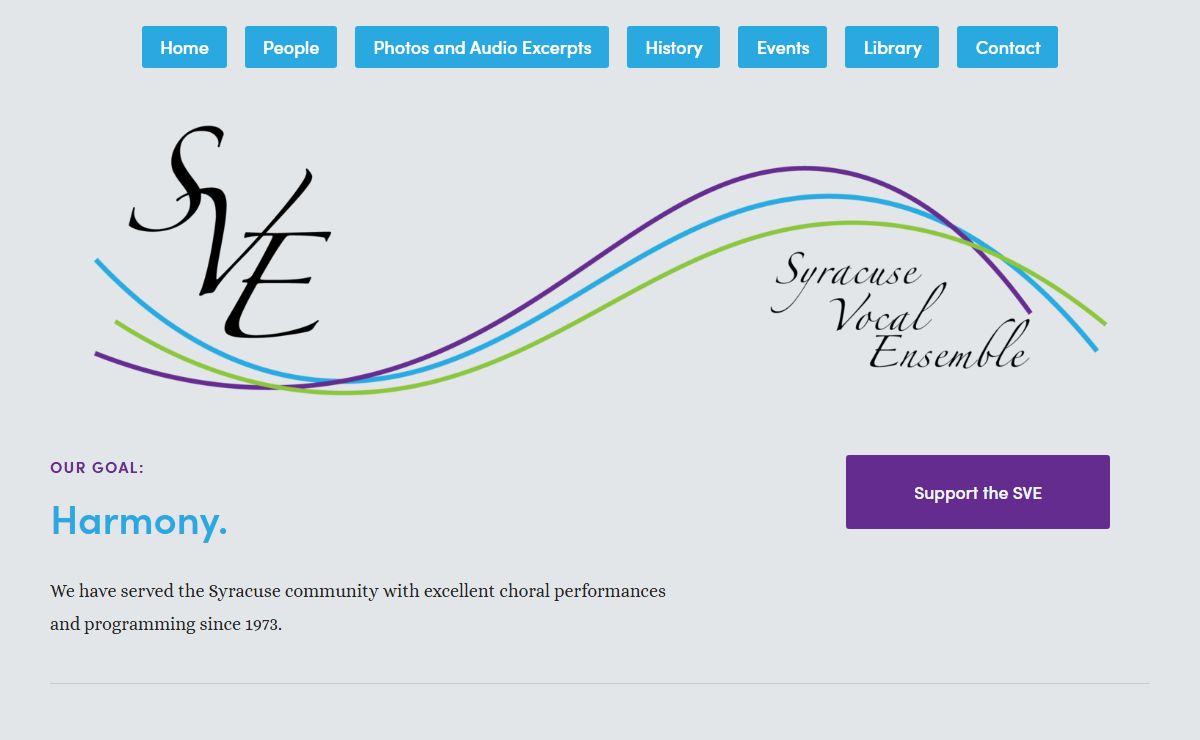
Task: Open the People page
Action: point(291,47)
